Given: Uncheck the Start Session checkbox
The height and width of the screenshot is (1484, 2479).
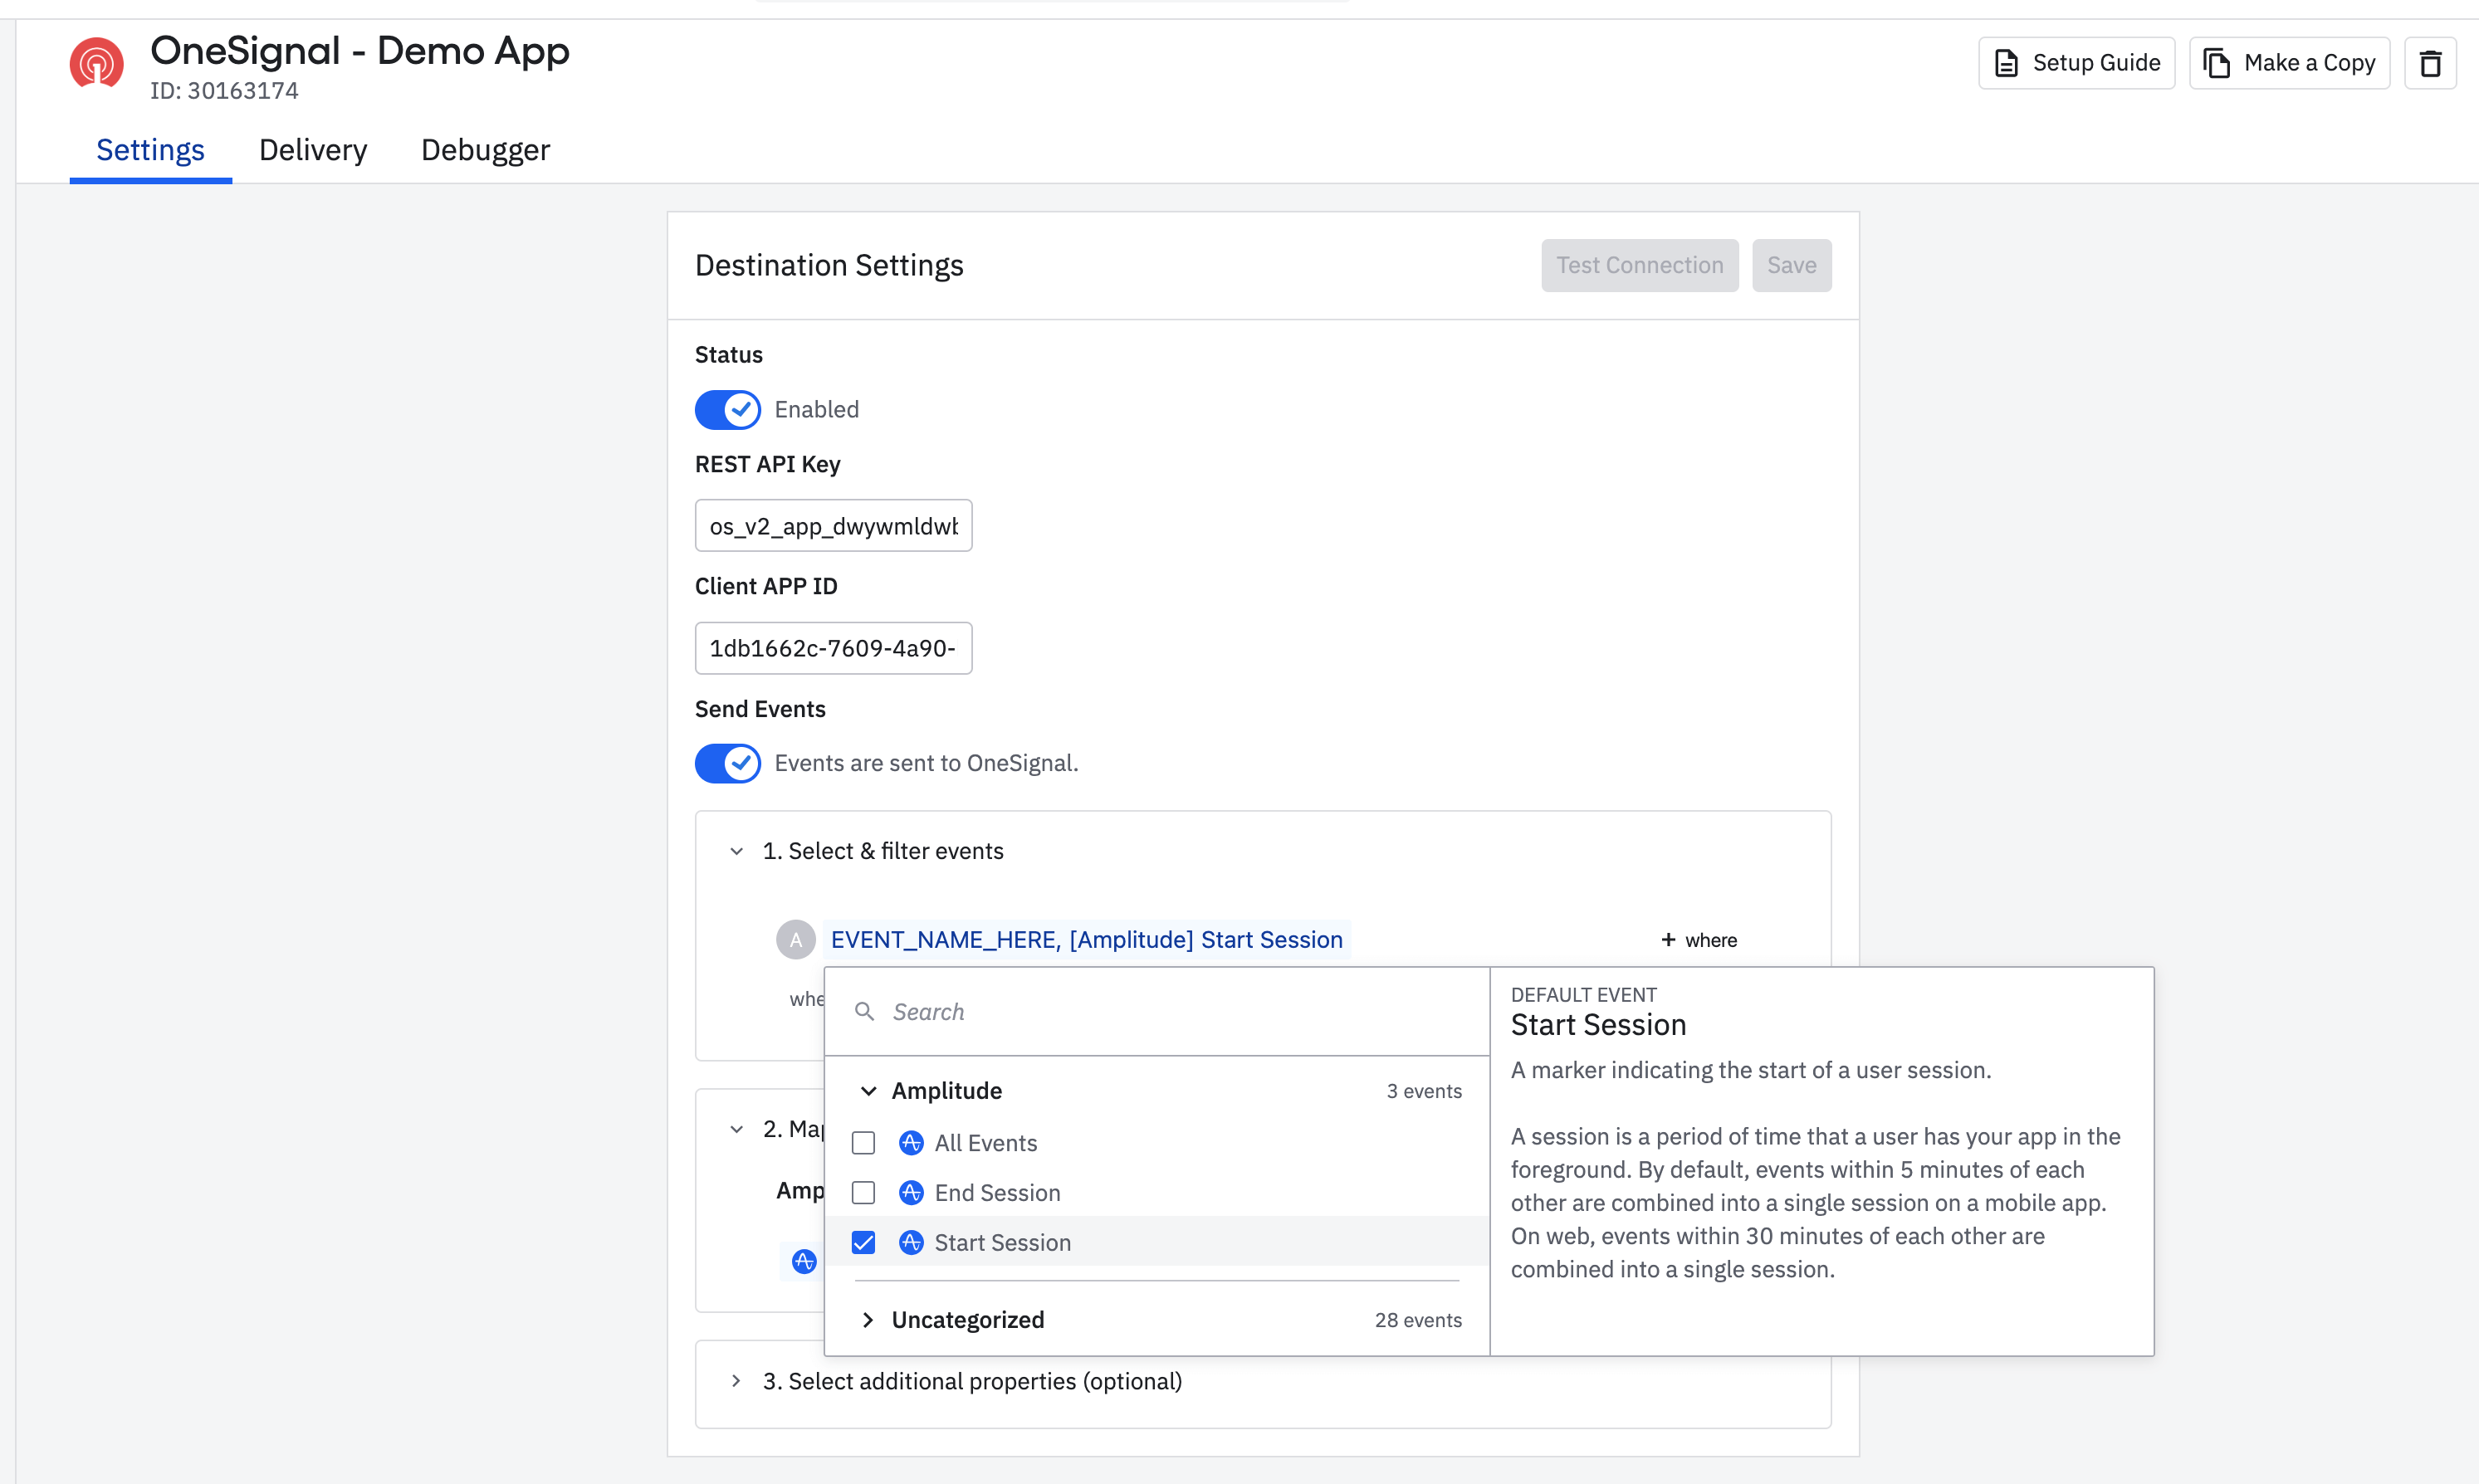Looking at the screenshot, I should point(863,1242).
